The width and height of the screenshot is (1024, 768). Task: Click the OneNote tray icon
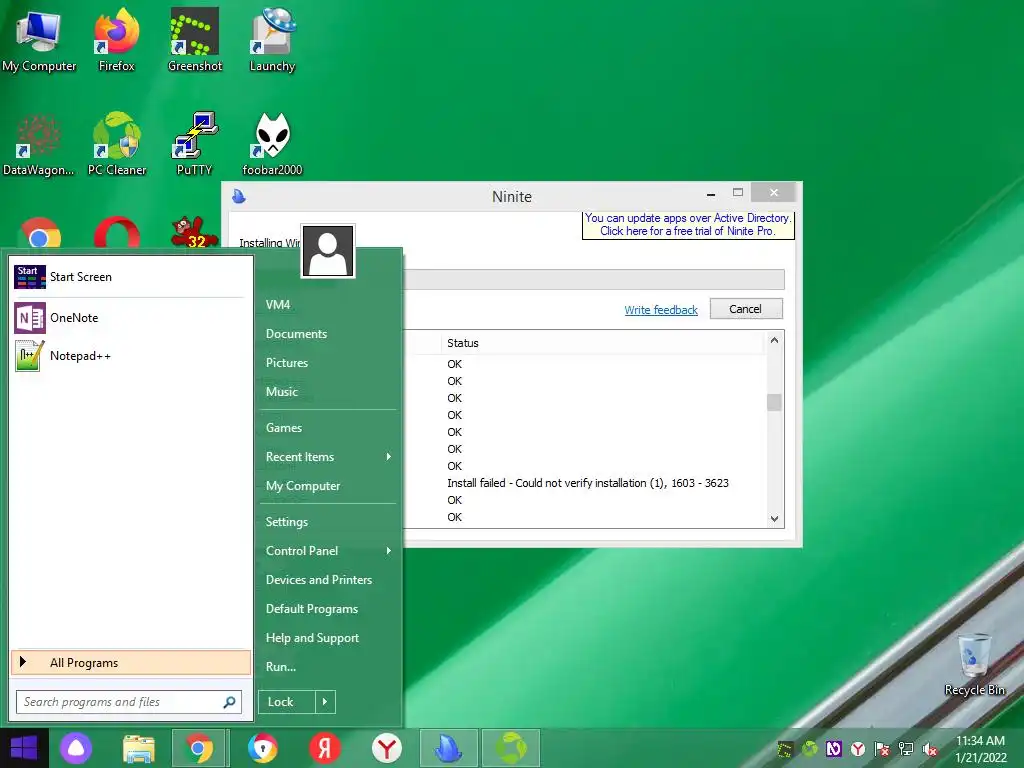[833, 749]
